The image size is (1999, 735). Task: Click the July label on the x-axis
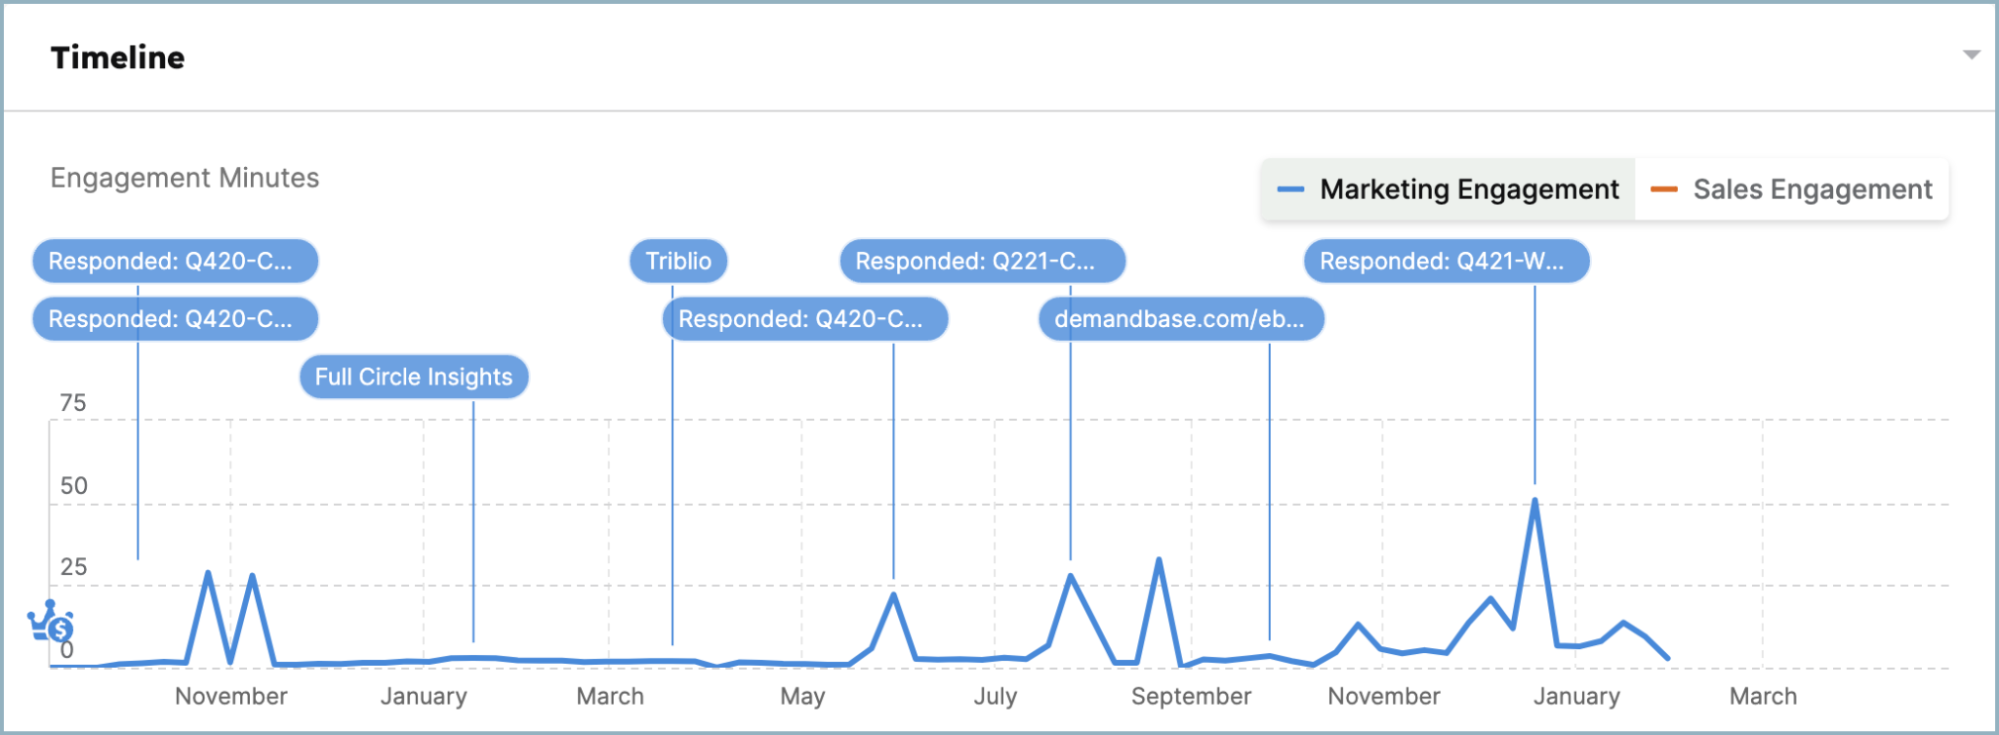[x=995, y=696]
